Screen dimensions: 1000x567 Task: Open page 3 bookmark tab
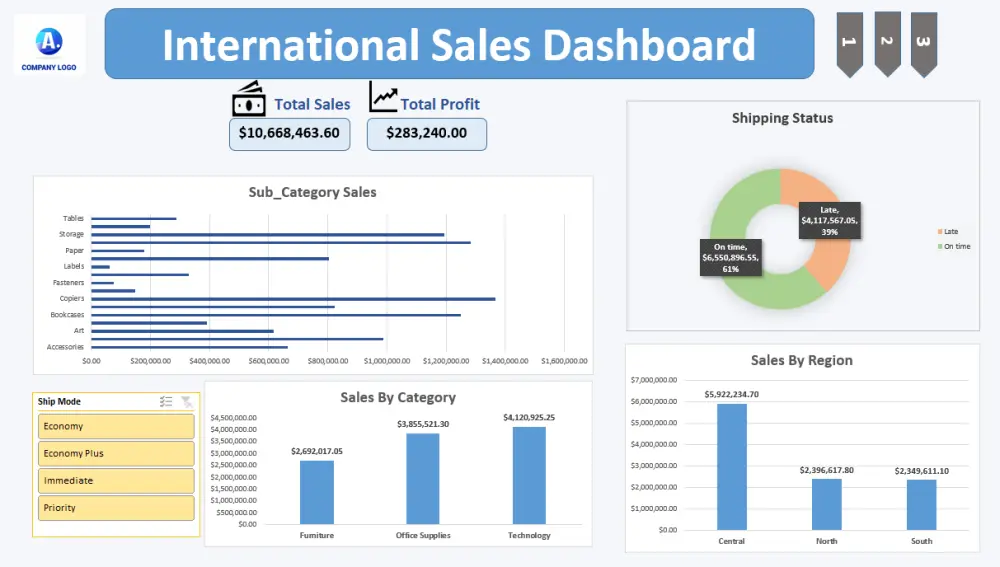pyautogui.click(x=924, y=44)
